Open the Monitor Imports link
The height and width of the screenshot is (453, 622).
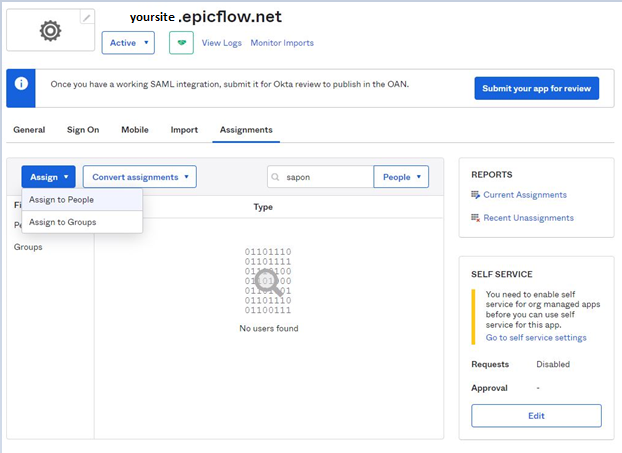(x=282, y=43)
